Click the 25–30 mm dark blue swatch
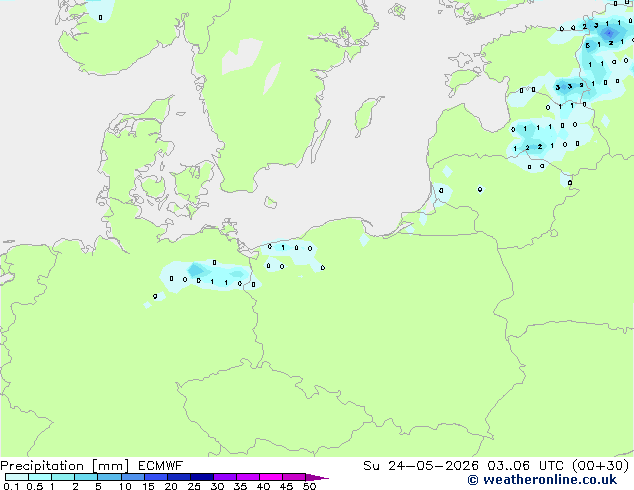 click(202, 477)
